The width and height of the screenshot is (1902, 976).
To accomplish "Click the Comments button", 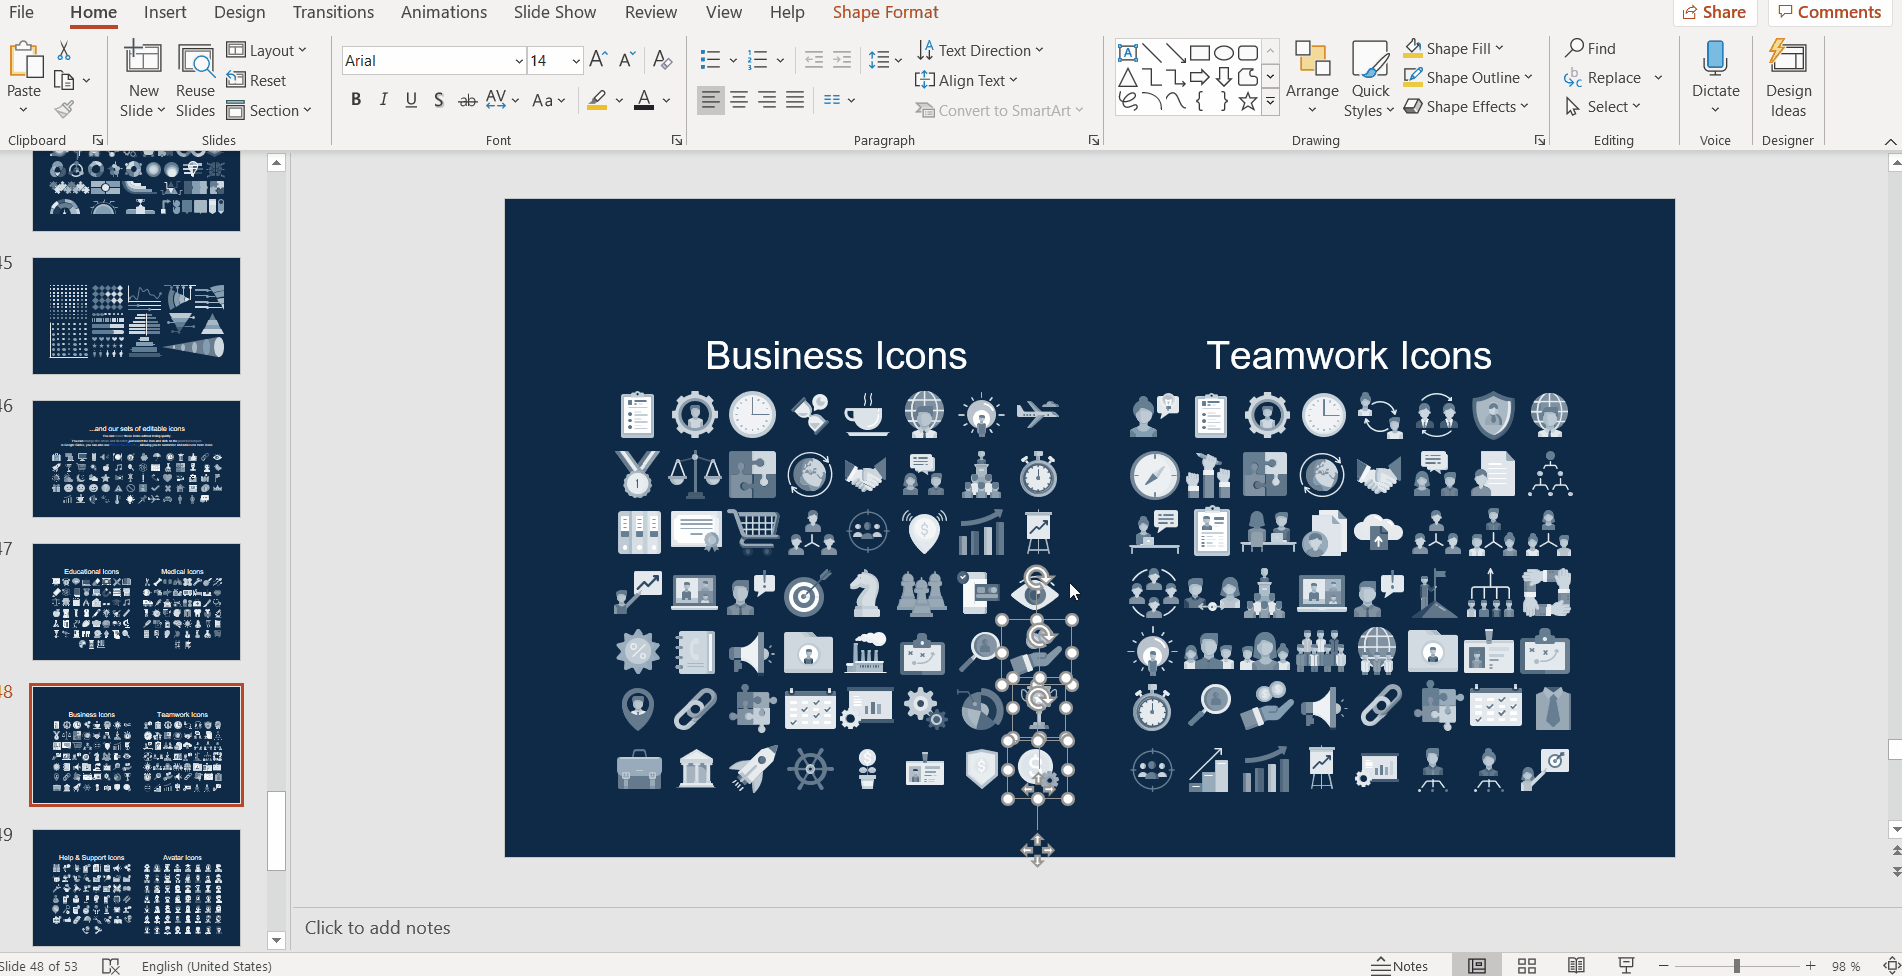I will [1829, 12].
